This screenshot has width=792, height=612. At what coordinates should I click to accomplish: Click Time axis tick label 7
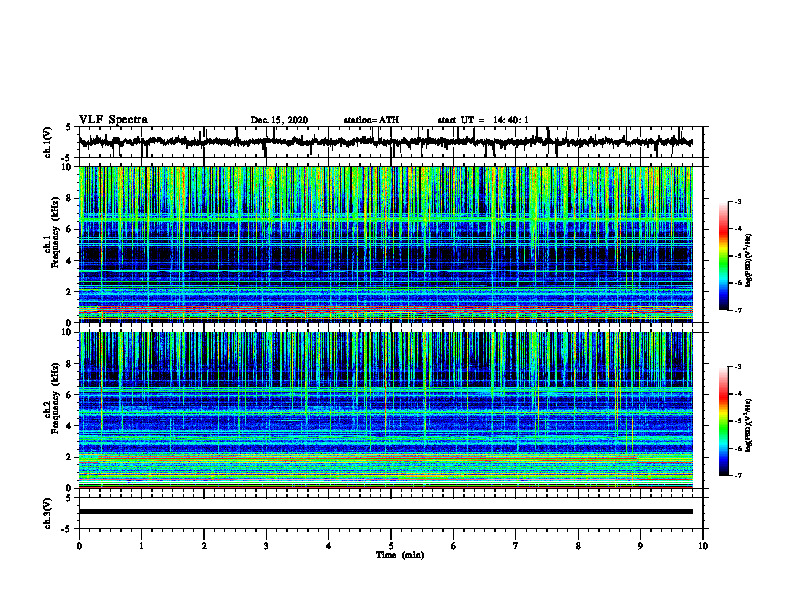click(x=516, y=546)
